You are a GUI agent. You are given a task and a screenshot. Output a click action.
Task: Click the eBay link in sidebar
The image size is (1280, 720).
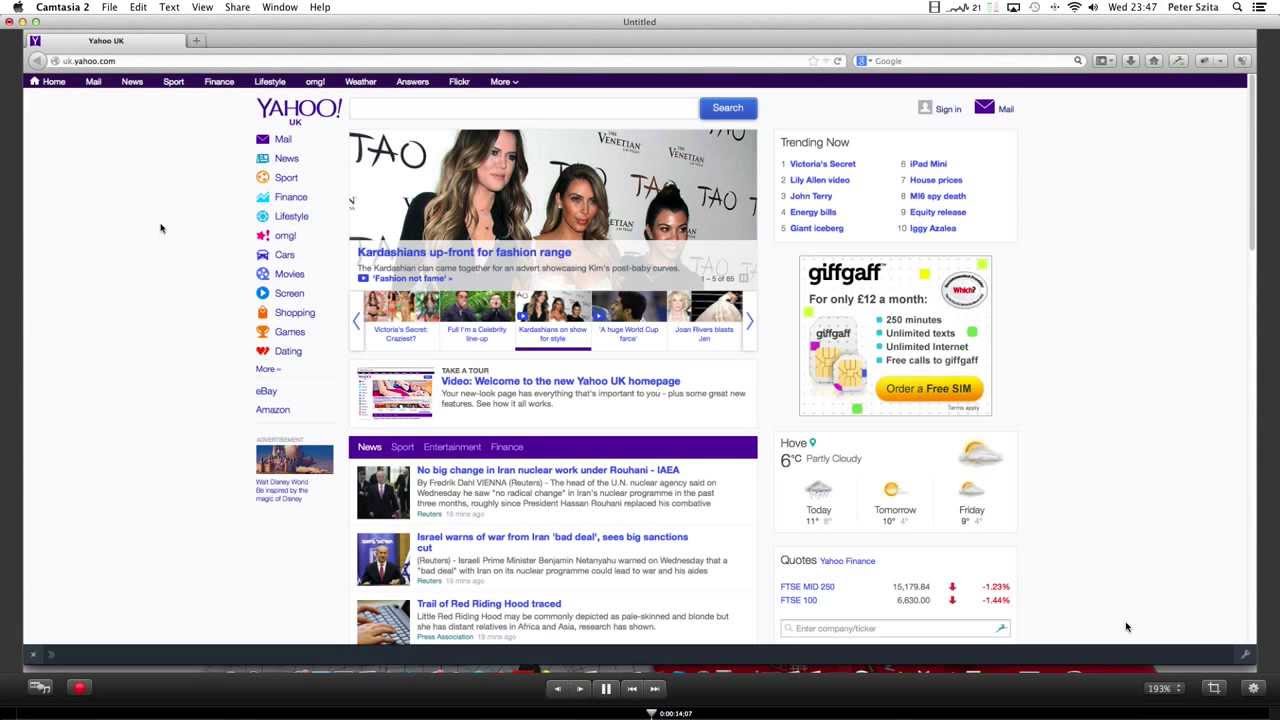[x=266, y=391]
